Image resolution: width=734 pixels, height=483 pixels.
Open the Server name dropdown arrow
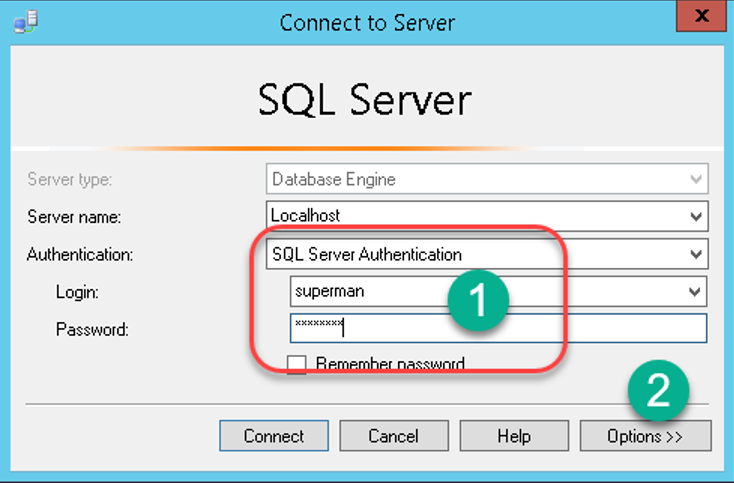pyautogui.click(x=696, y=215)
